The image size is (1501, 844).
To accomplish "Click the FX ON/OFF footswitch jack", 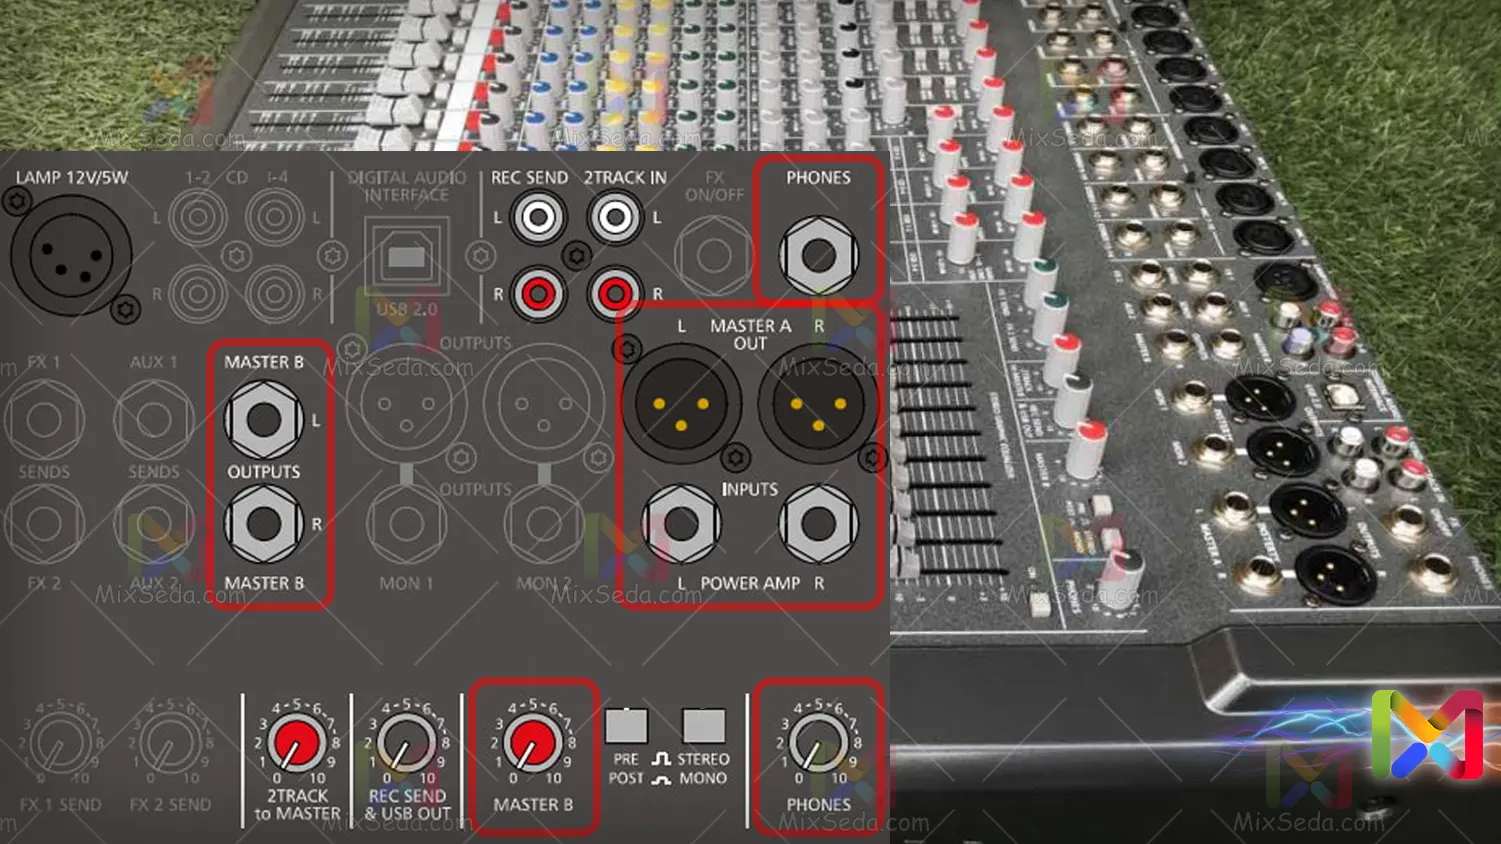I will click(x=714, y=255).
